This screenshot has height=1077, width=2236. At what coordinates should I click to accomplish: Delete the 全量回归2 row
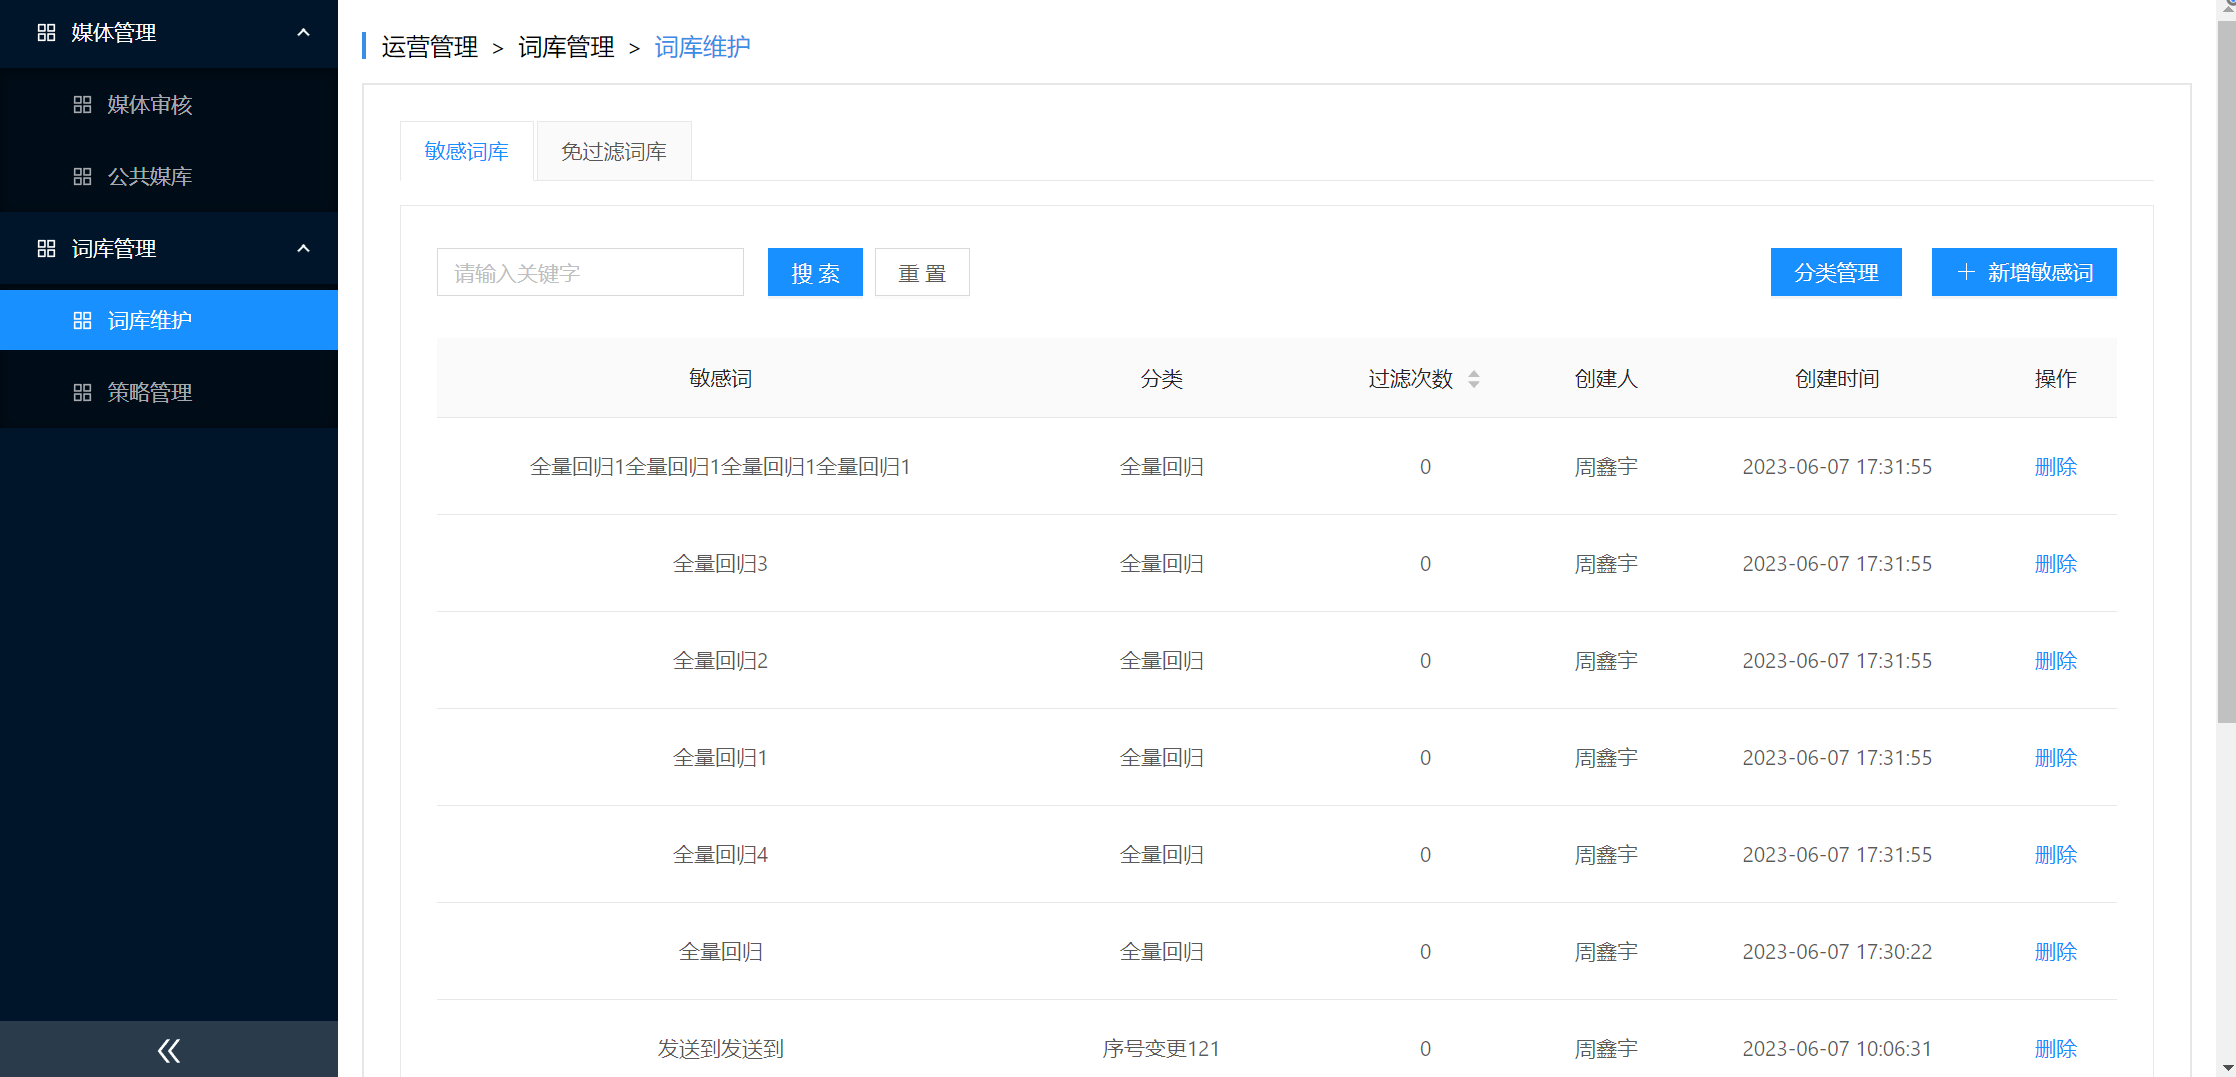coord(2056,661)
